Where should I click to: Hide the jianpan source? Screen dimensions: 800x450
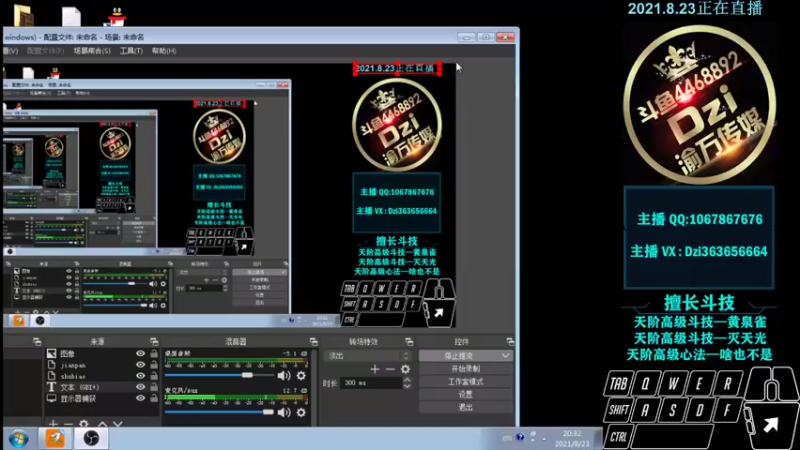140,365
